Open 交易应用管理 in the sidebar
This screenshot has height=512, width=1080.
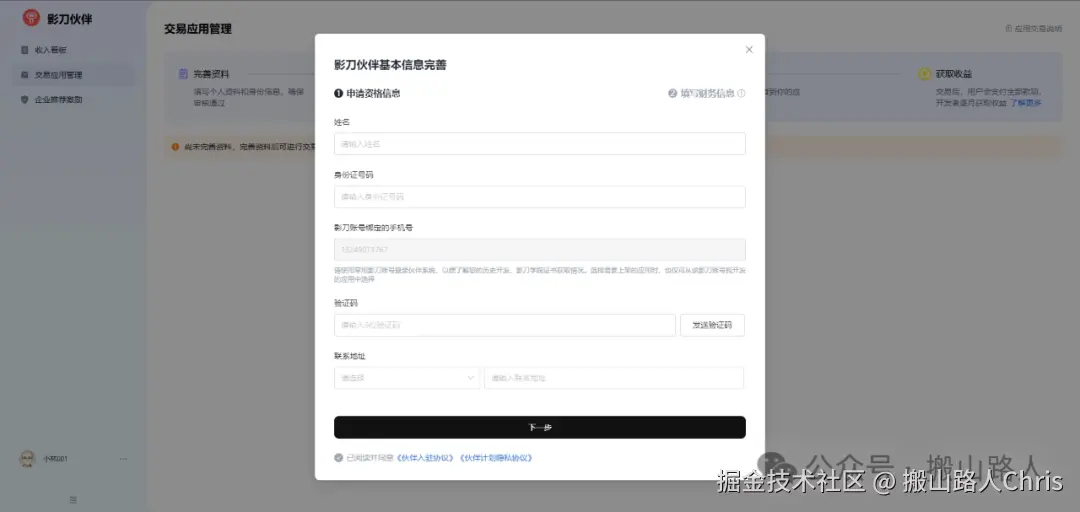[74, 74]
